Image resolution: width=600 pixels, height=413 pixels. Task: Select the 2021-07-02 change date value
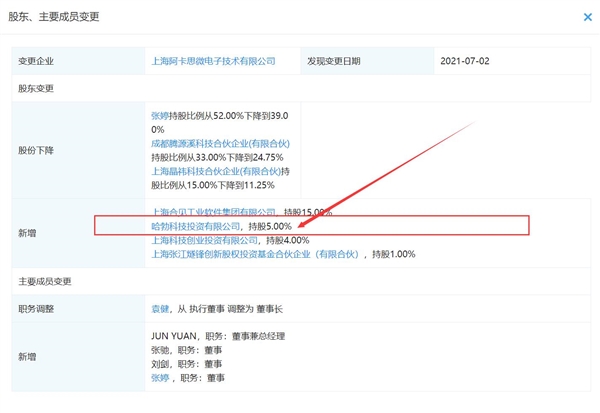click(x=466, y=62)
